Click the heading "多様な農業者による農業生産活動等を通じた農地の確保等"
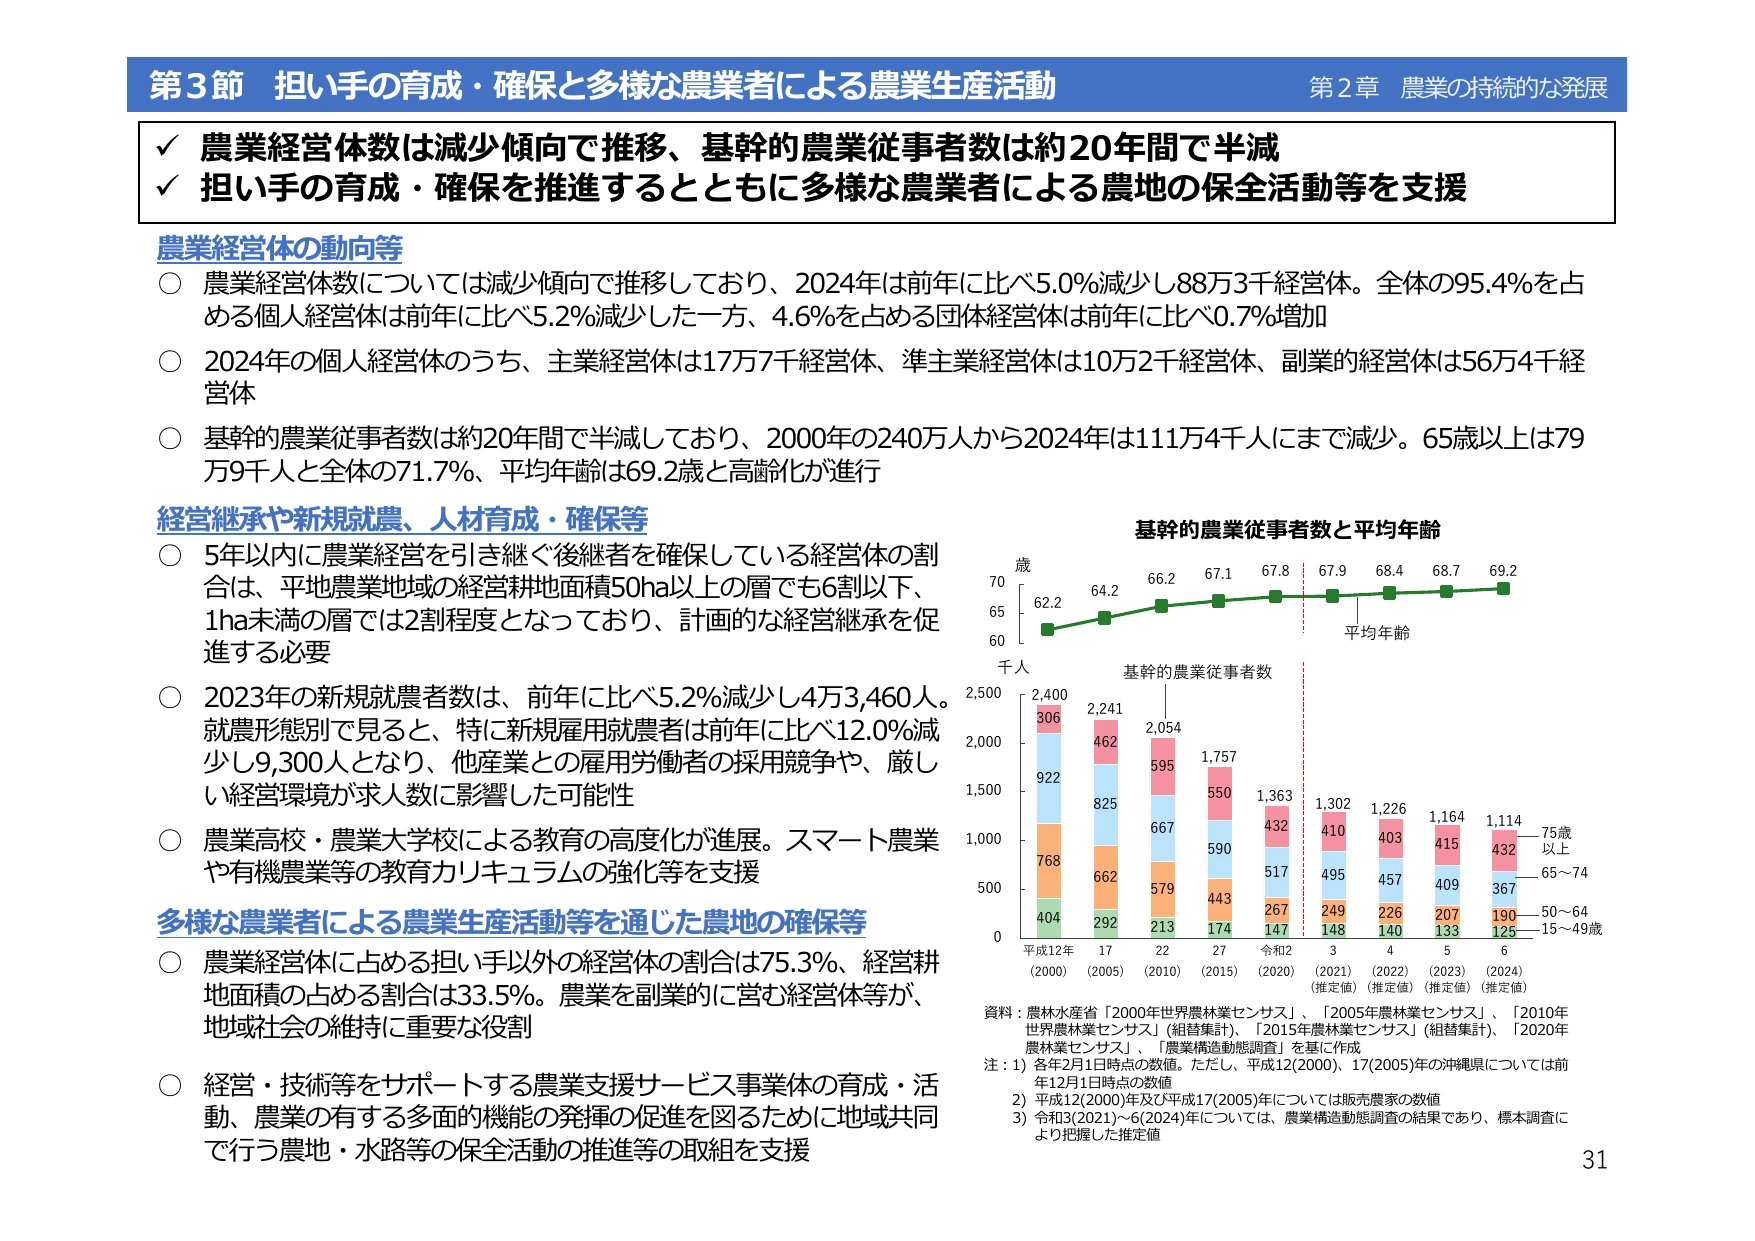1755x1241 pixels. [511, 921]
